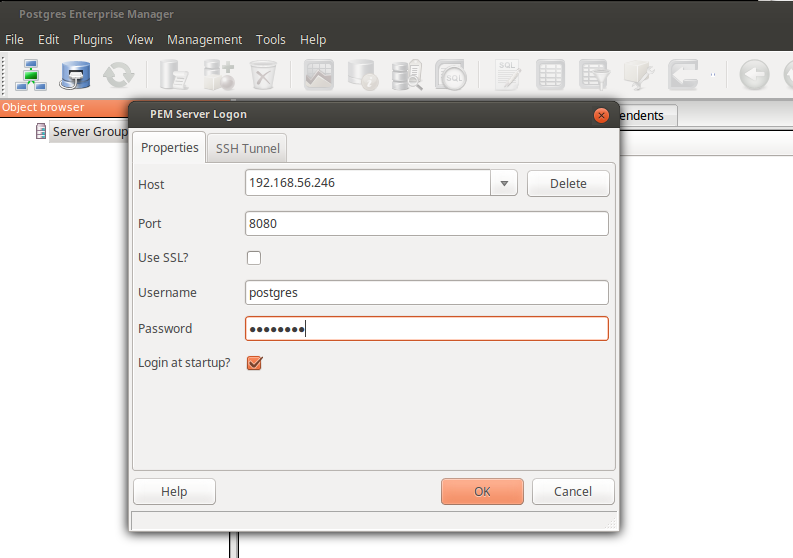Image resolution: width=793 pixels, height=558 pixels.
Task: Click the SQL magnifier query icon
Action: pos(451,75)
